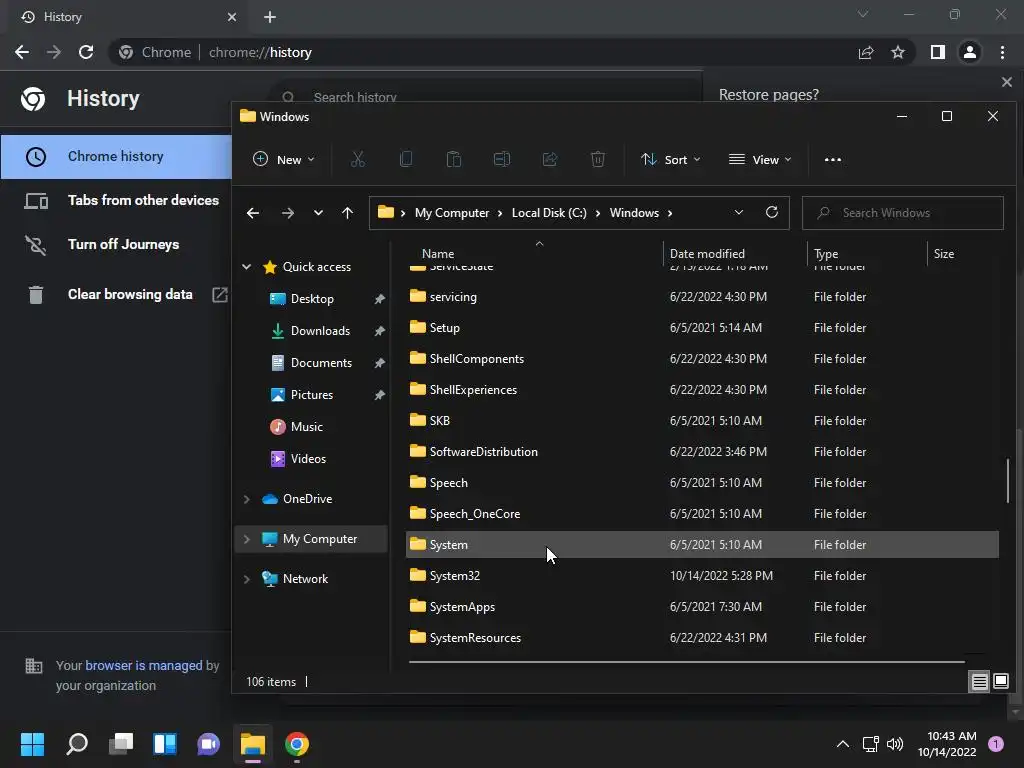Click the Rename icon in Explorer toolbar
This screenshot has width=1024, height=768.
pyautogui.click(x=502, y=159)
